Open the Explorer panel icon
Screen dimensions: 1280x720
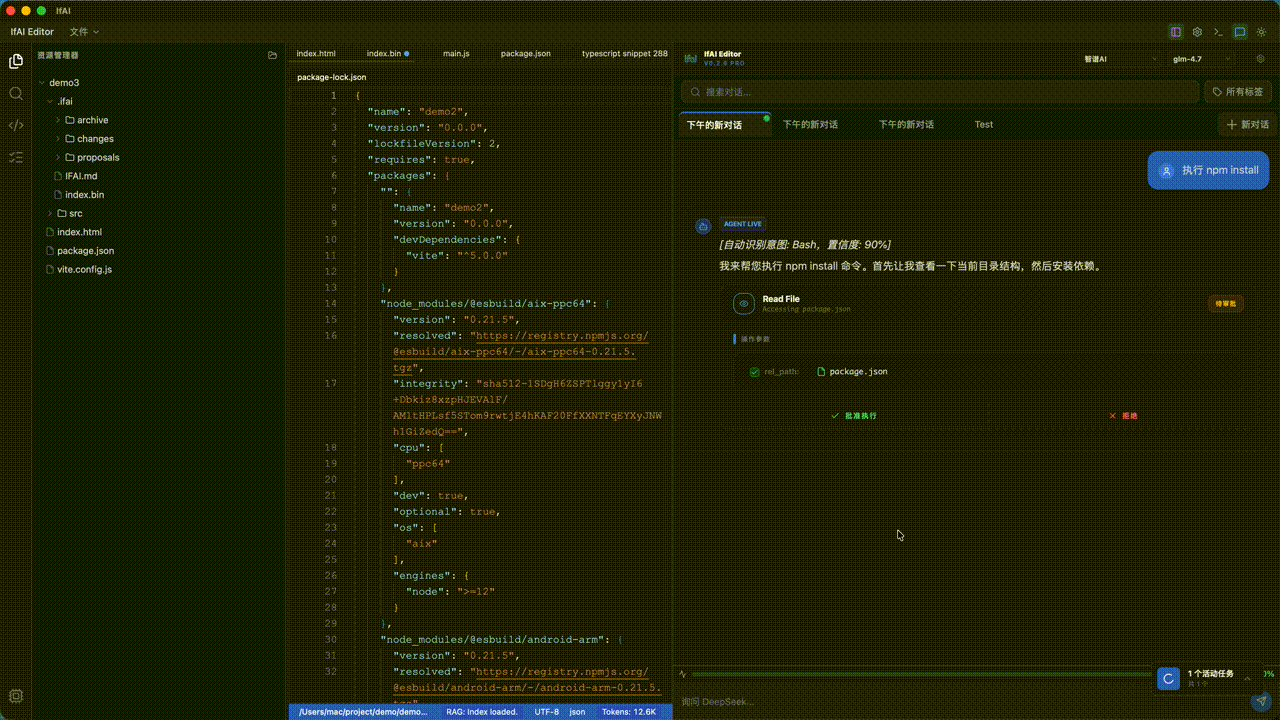(x=15, y=61)
